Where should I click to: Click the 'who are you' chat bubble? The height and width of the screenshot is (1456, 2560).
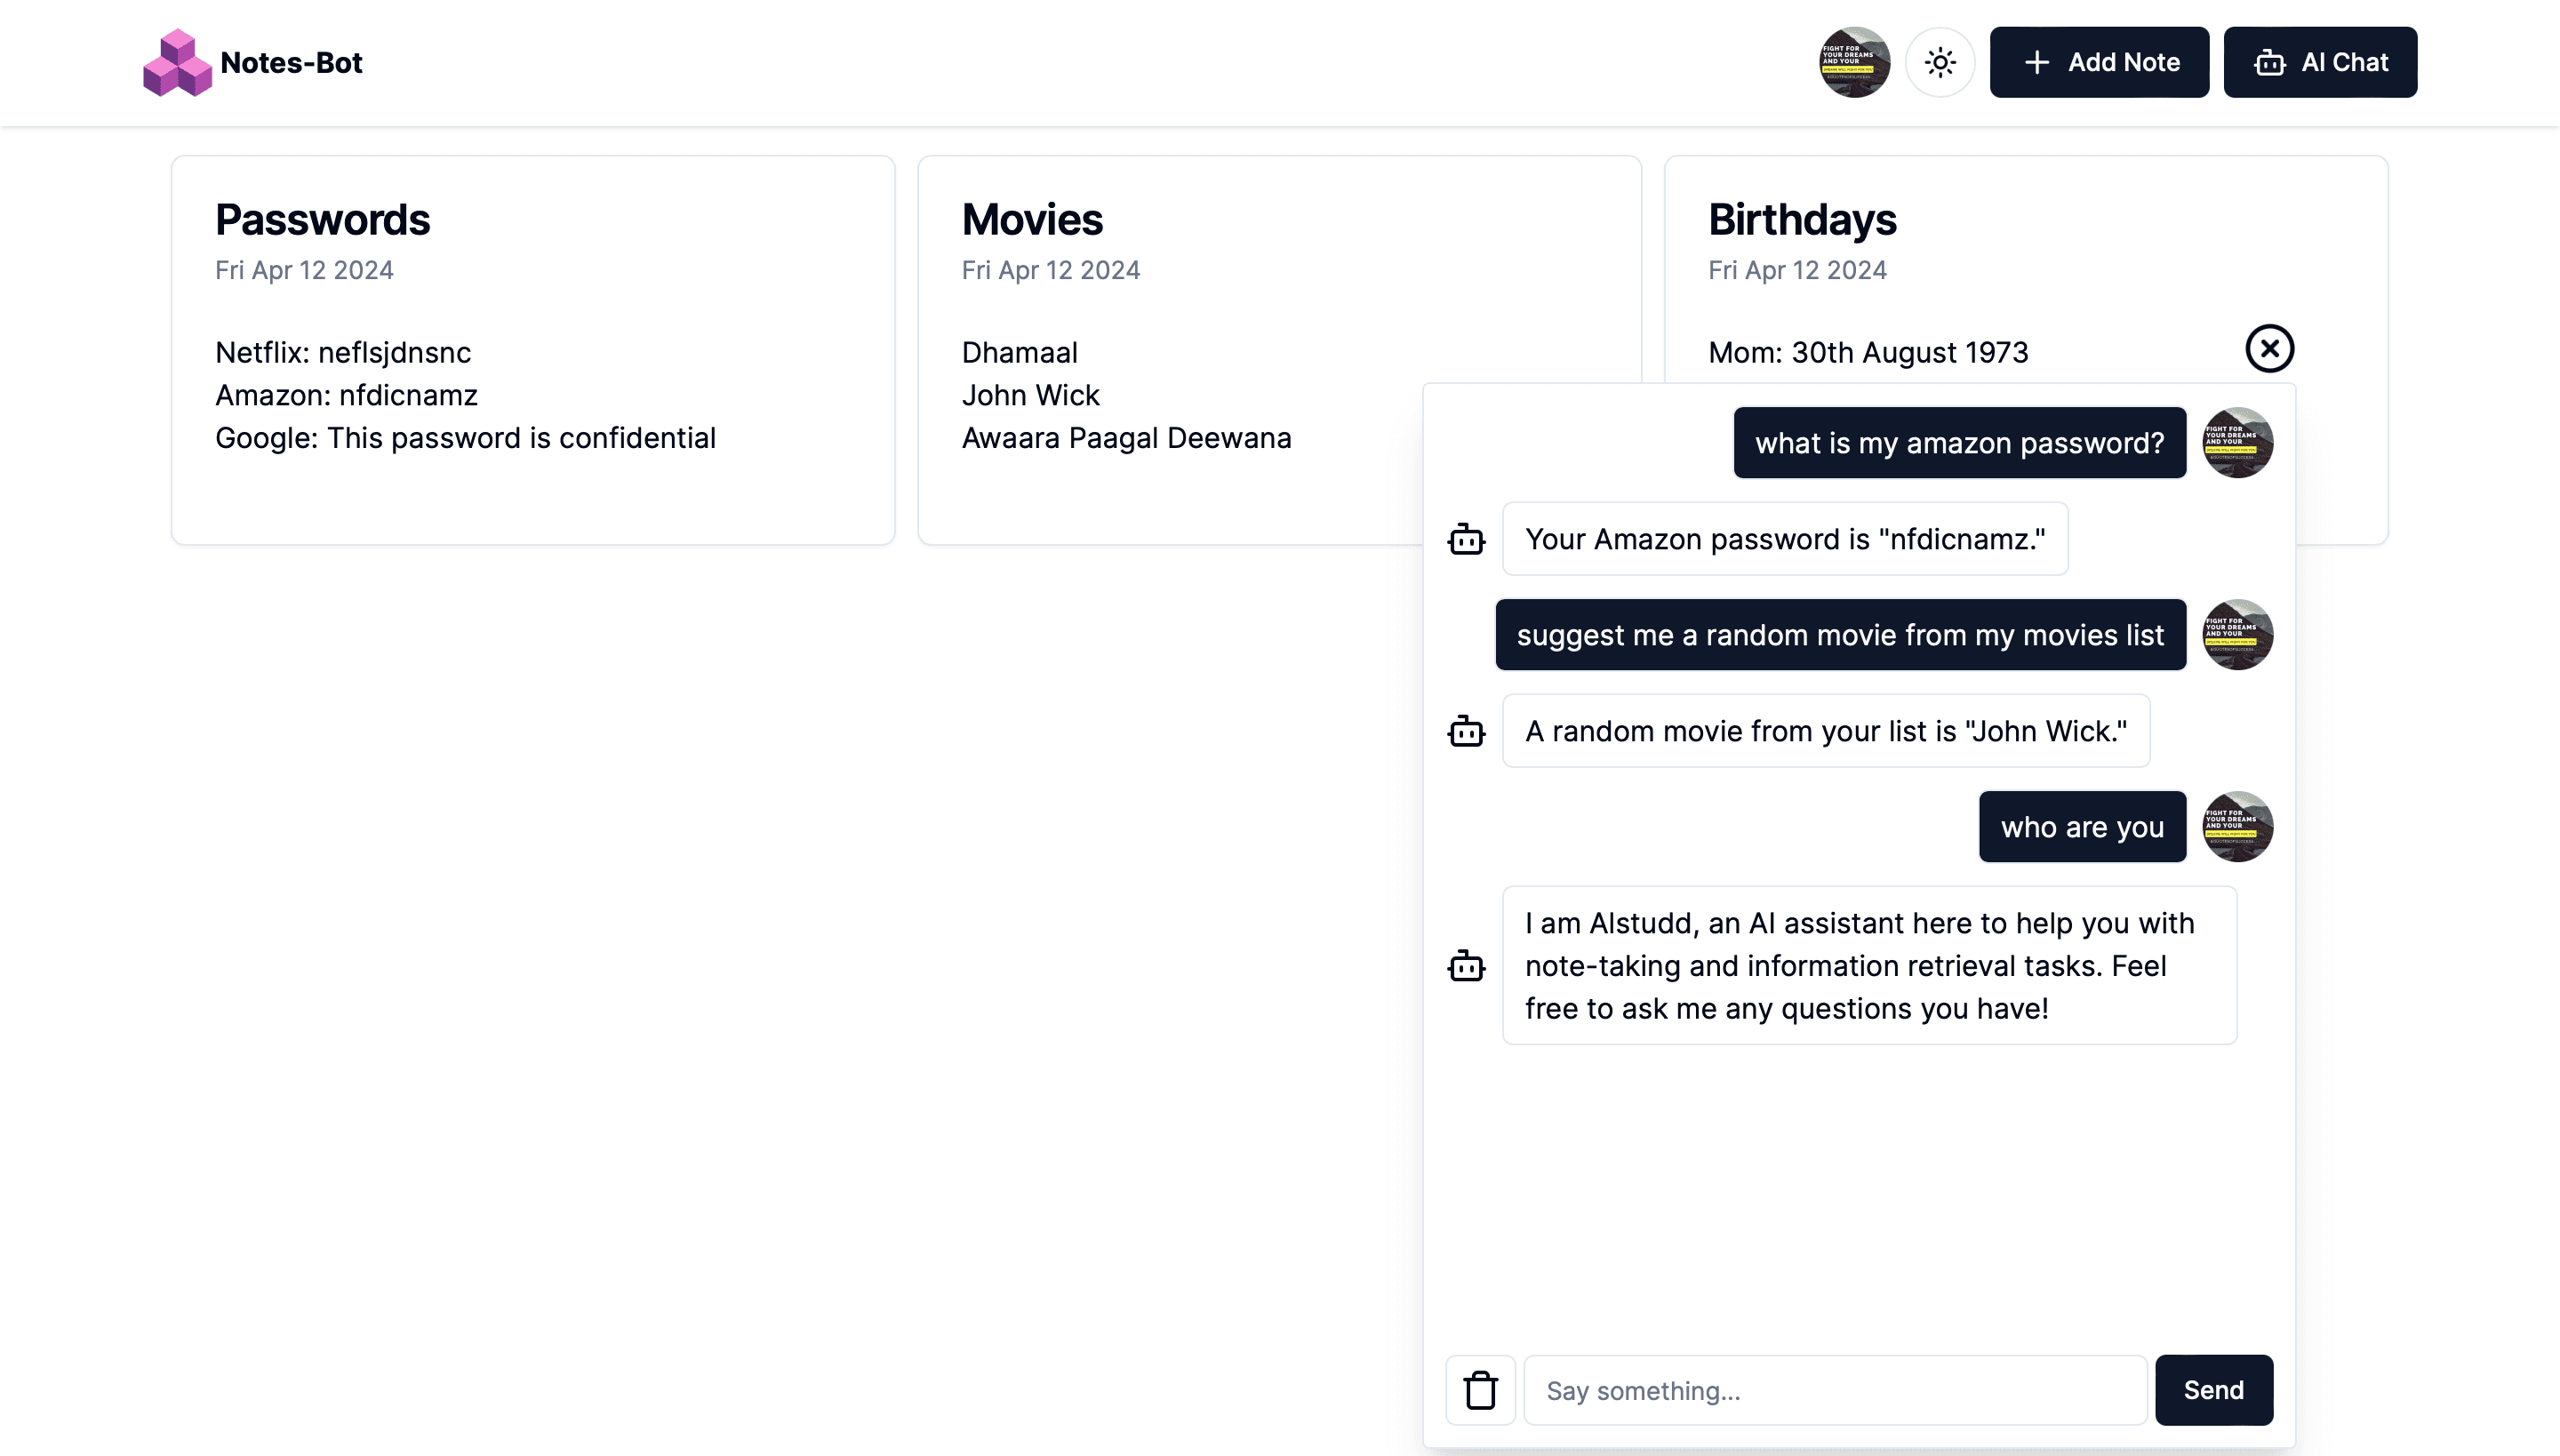2081,826
